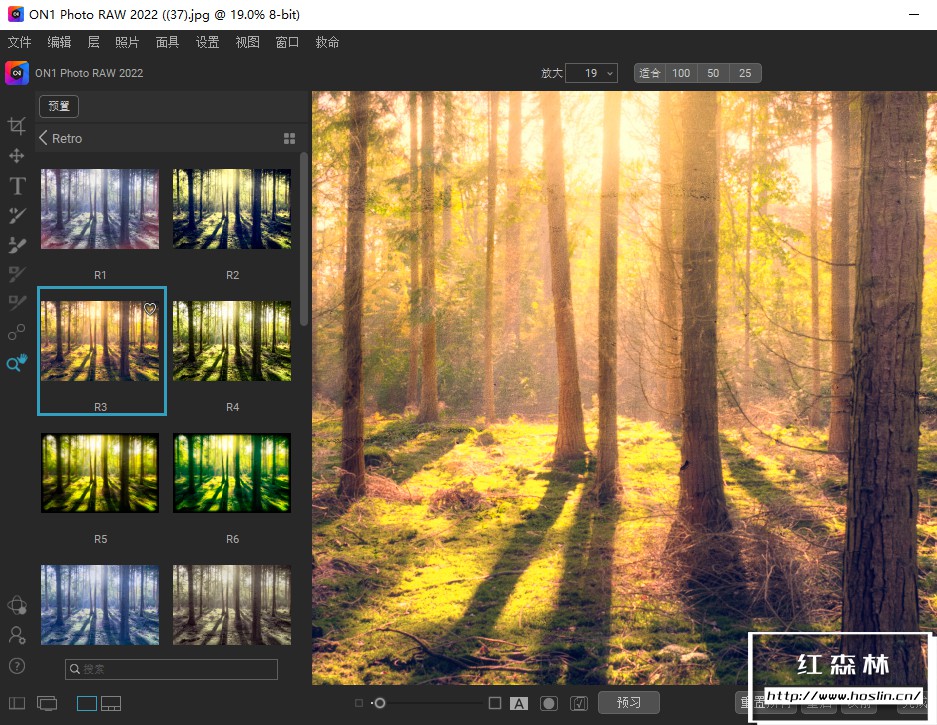
Task: Select the R6 preset thumbnail
Action: (x=232, y=473)
